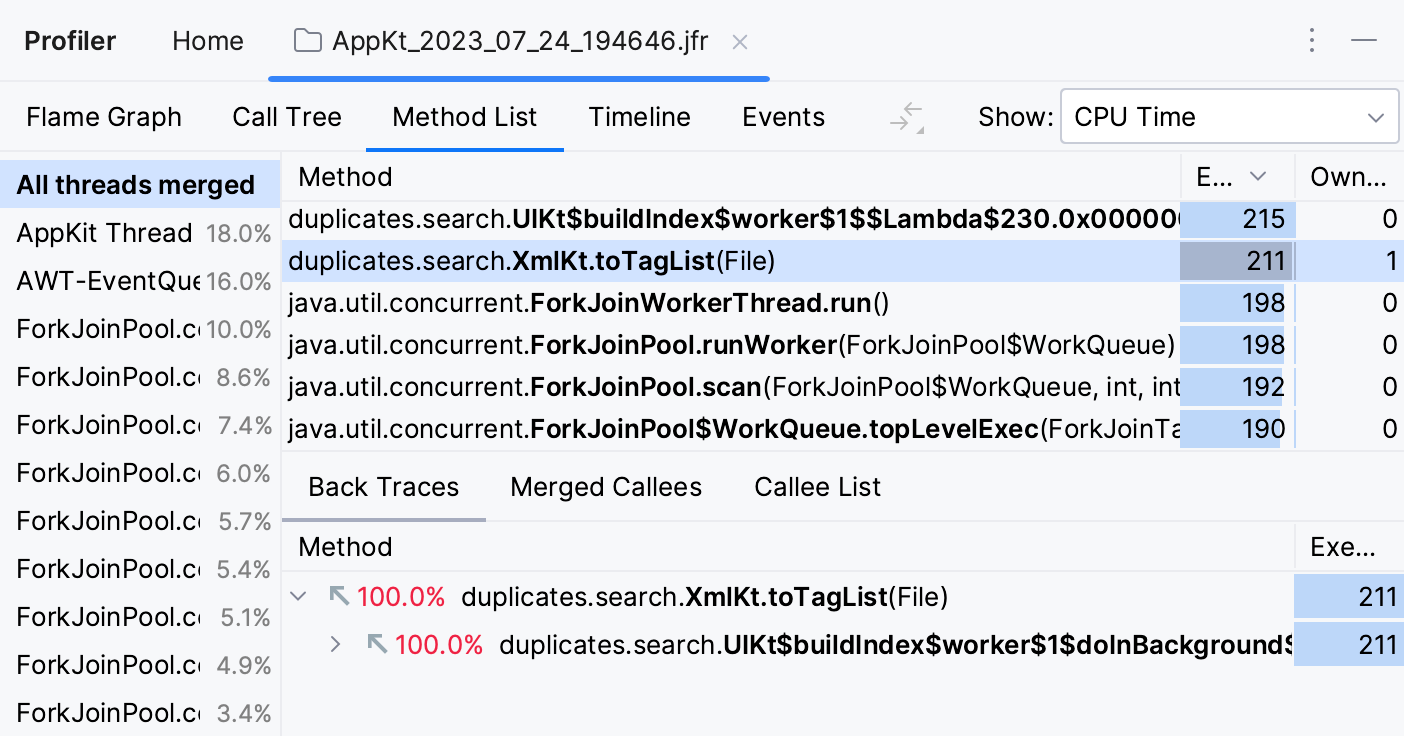
Task: Open the more options kebab menu
Action: click(1311, 40)
